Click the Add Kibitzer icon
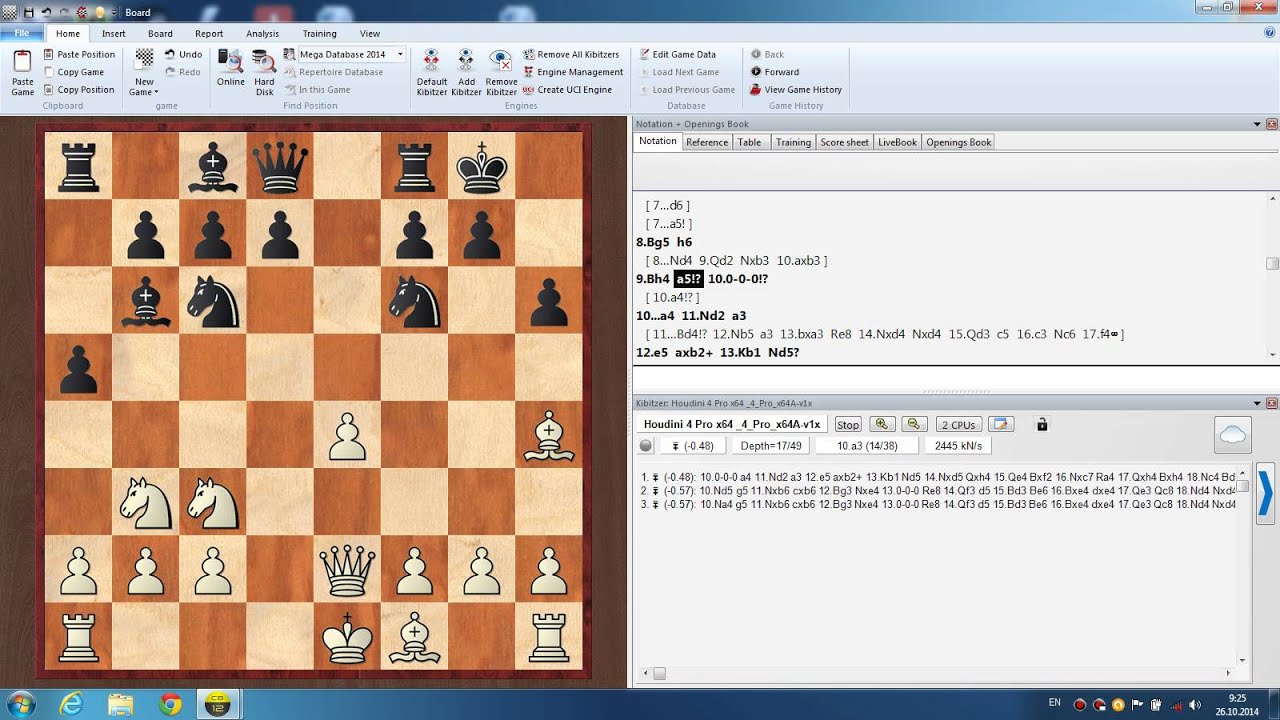Viewport: 1280px width, 720px height. (x=466, y=72)
